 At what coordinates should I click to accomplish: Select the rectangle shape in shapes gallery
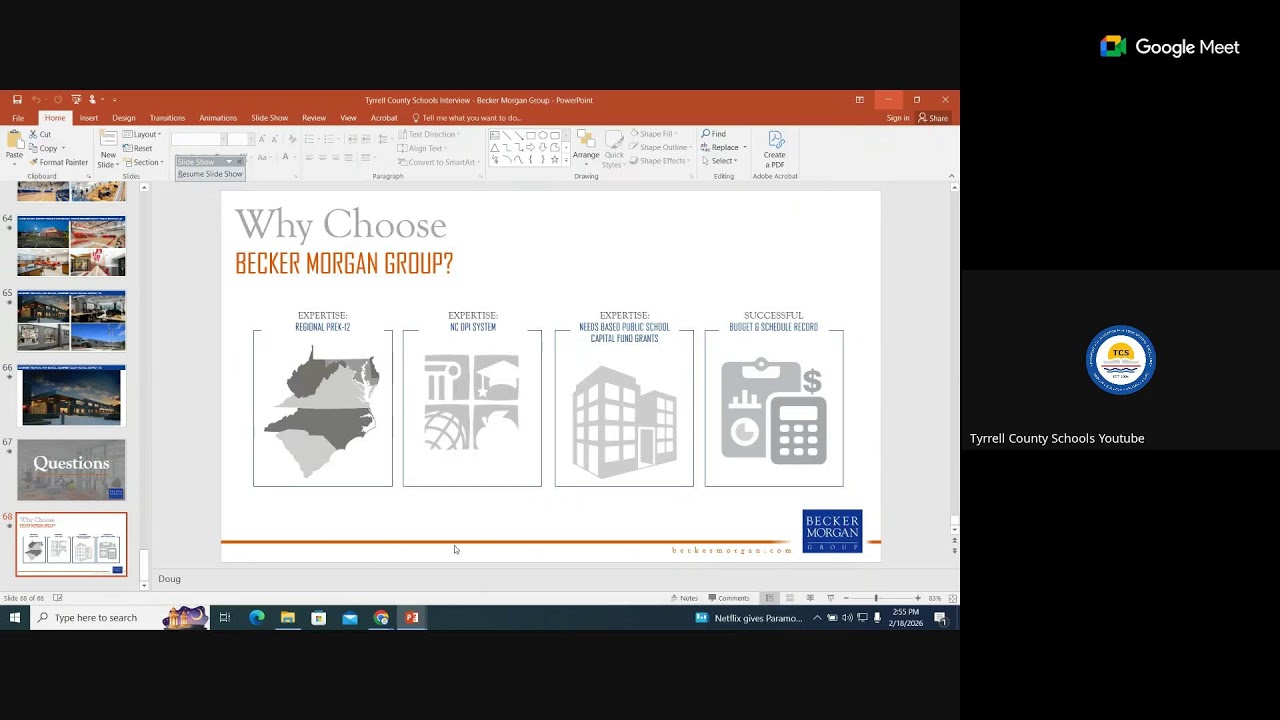[x=531, y=135]
